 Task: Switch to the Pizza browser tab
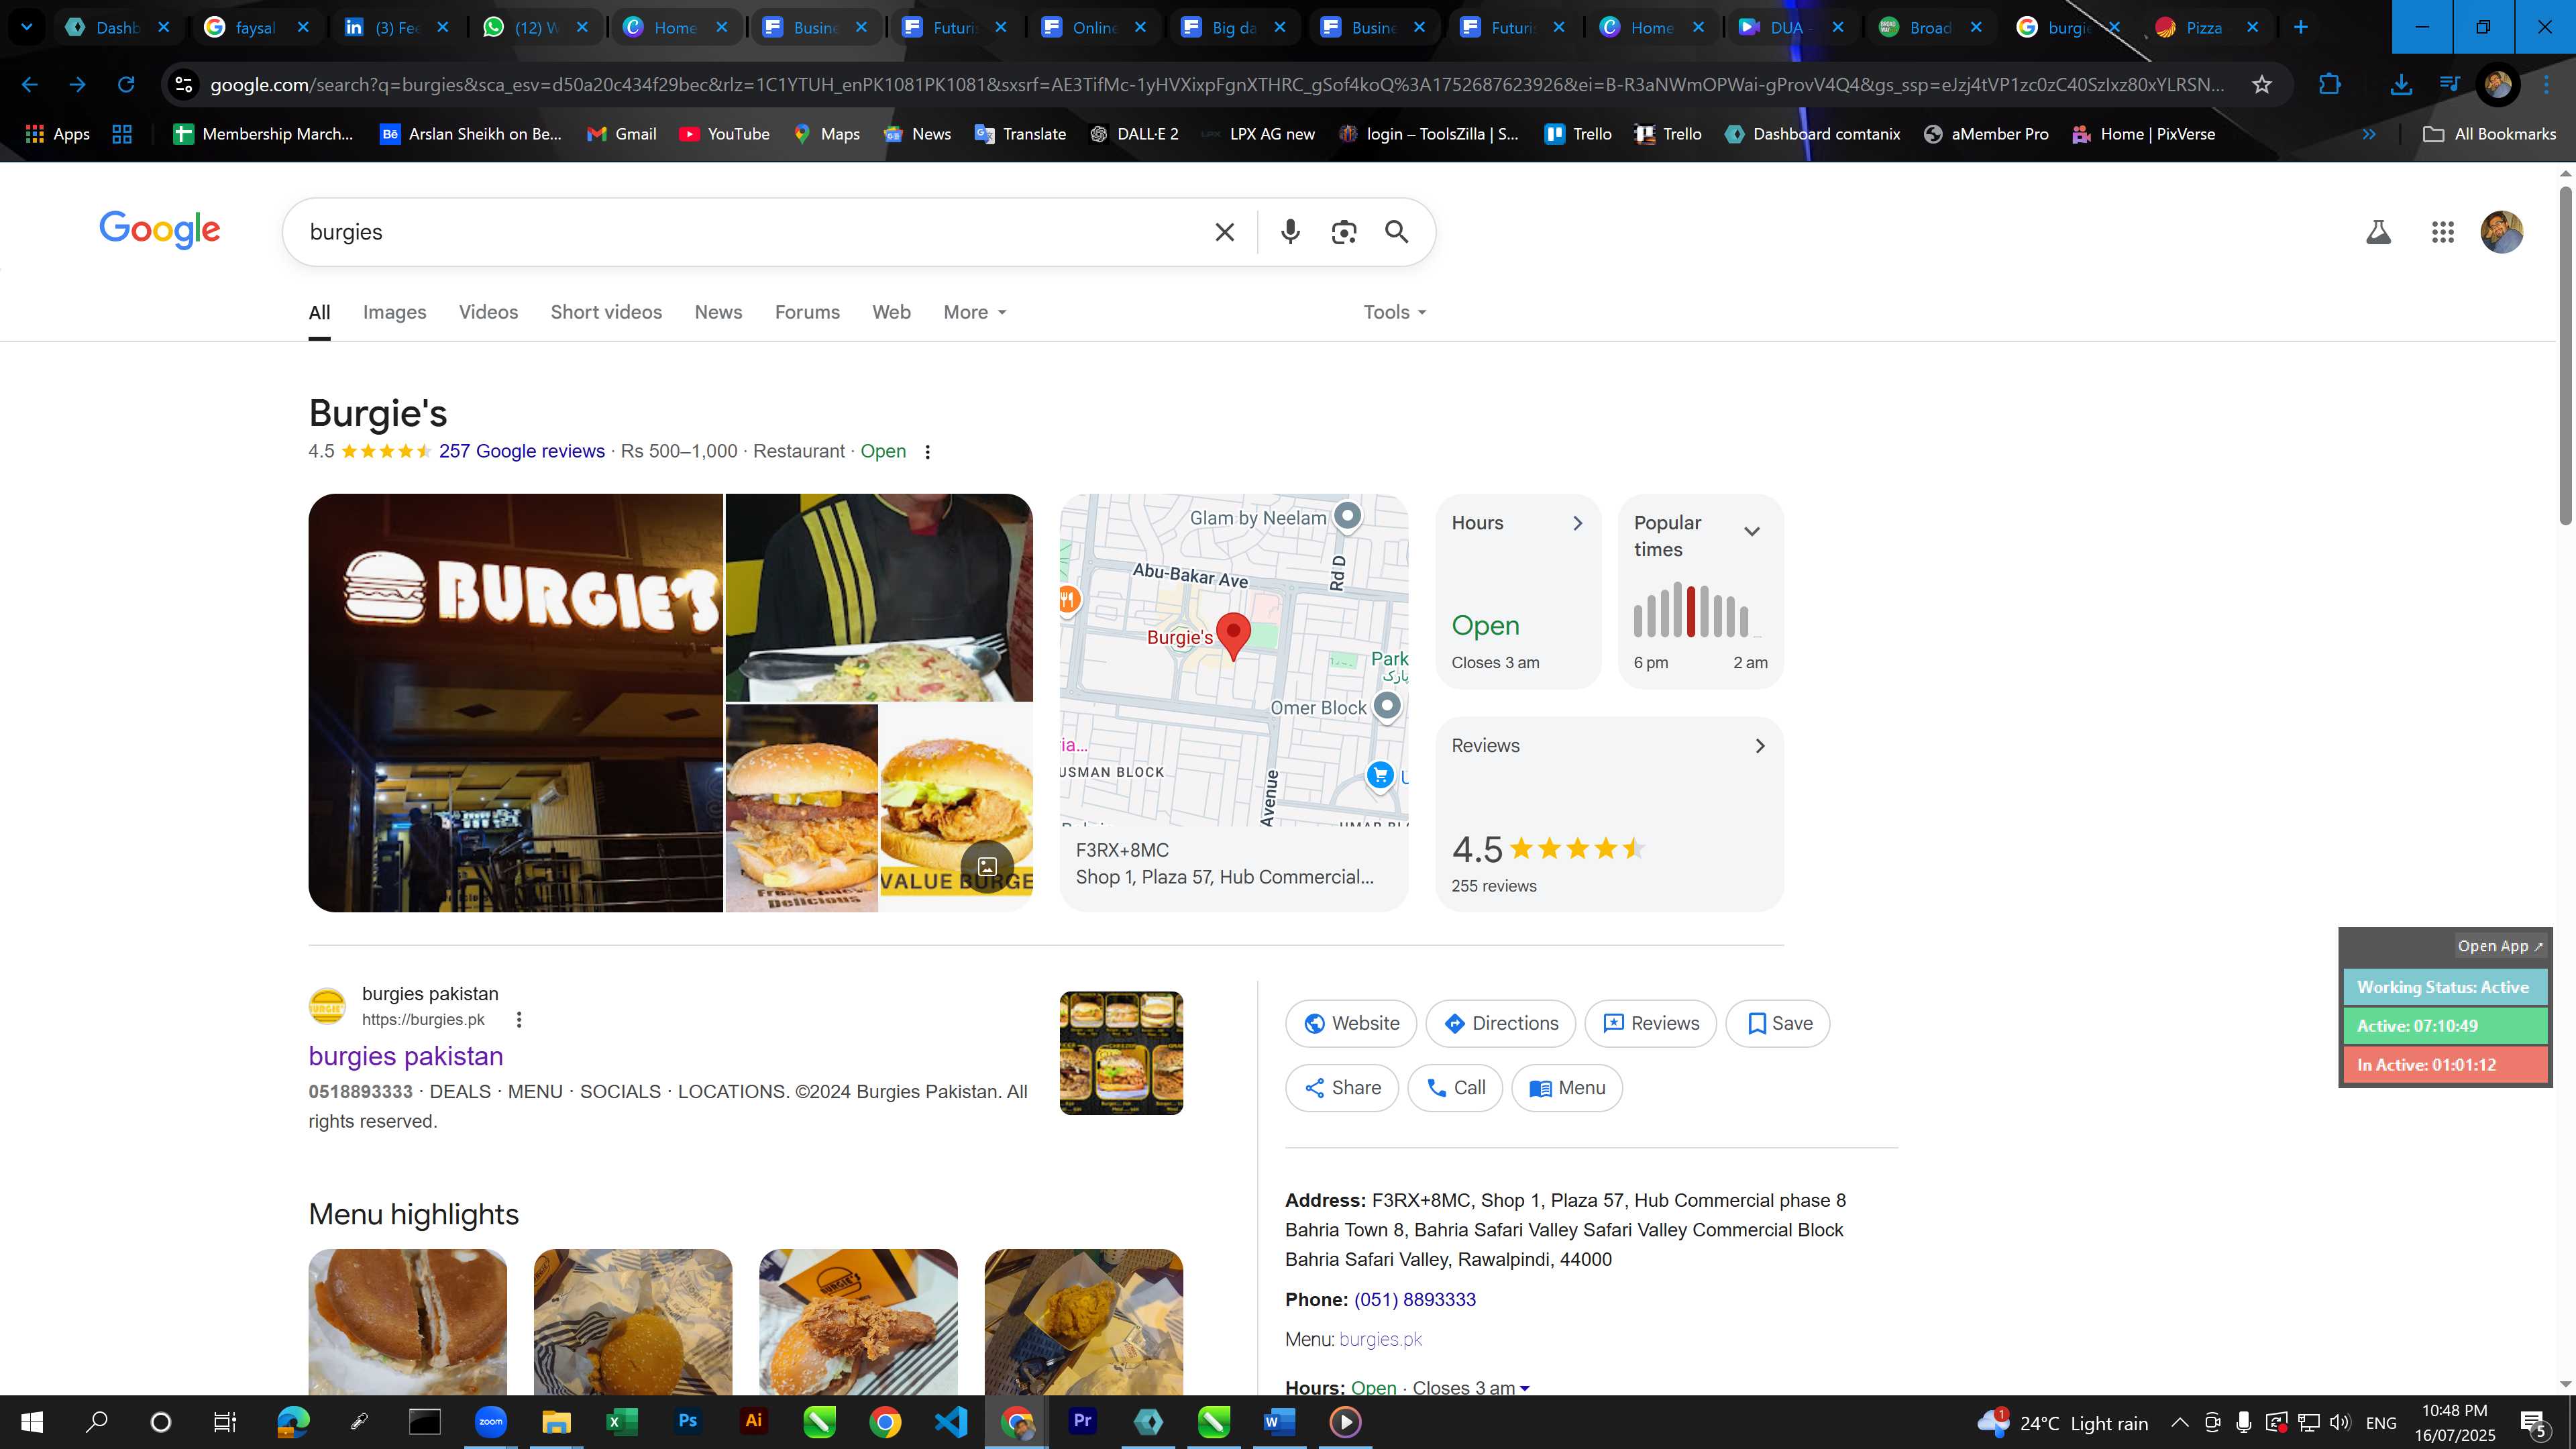click(x=2204, y=27)
